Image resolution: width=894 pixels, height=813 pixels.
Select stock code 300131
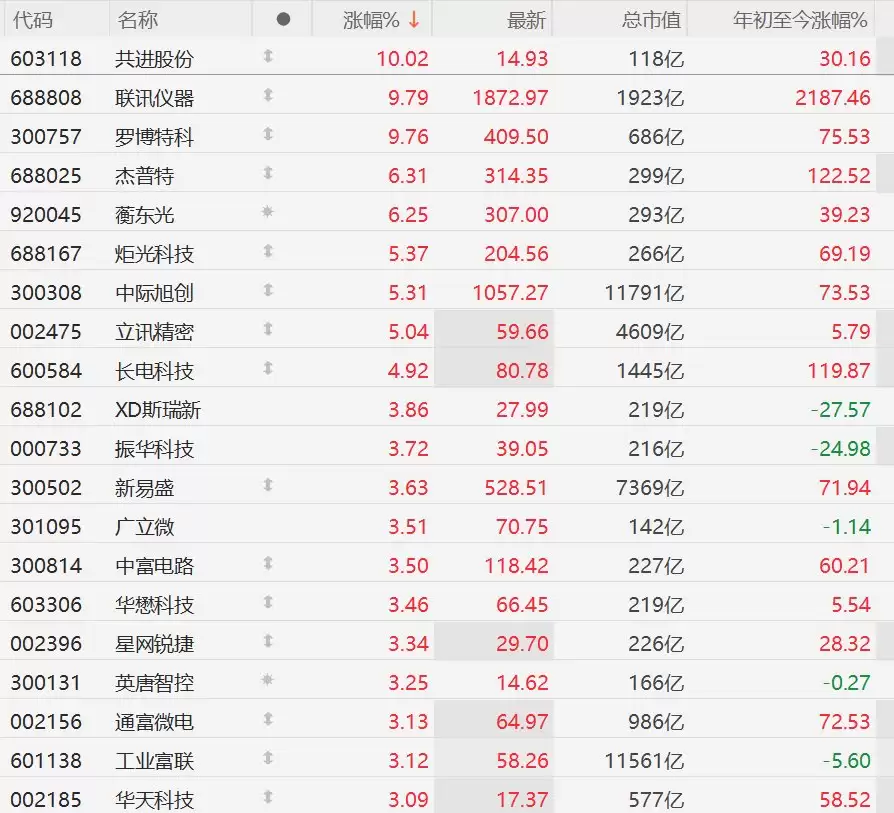click(x=46, y=683)
